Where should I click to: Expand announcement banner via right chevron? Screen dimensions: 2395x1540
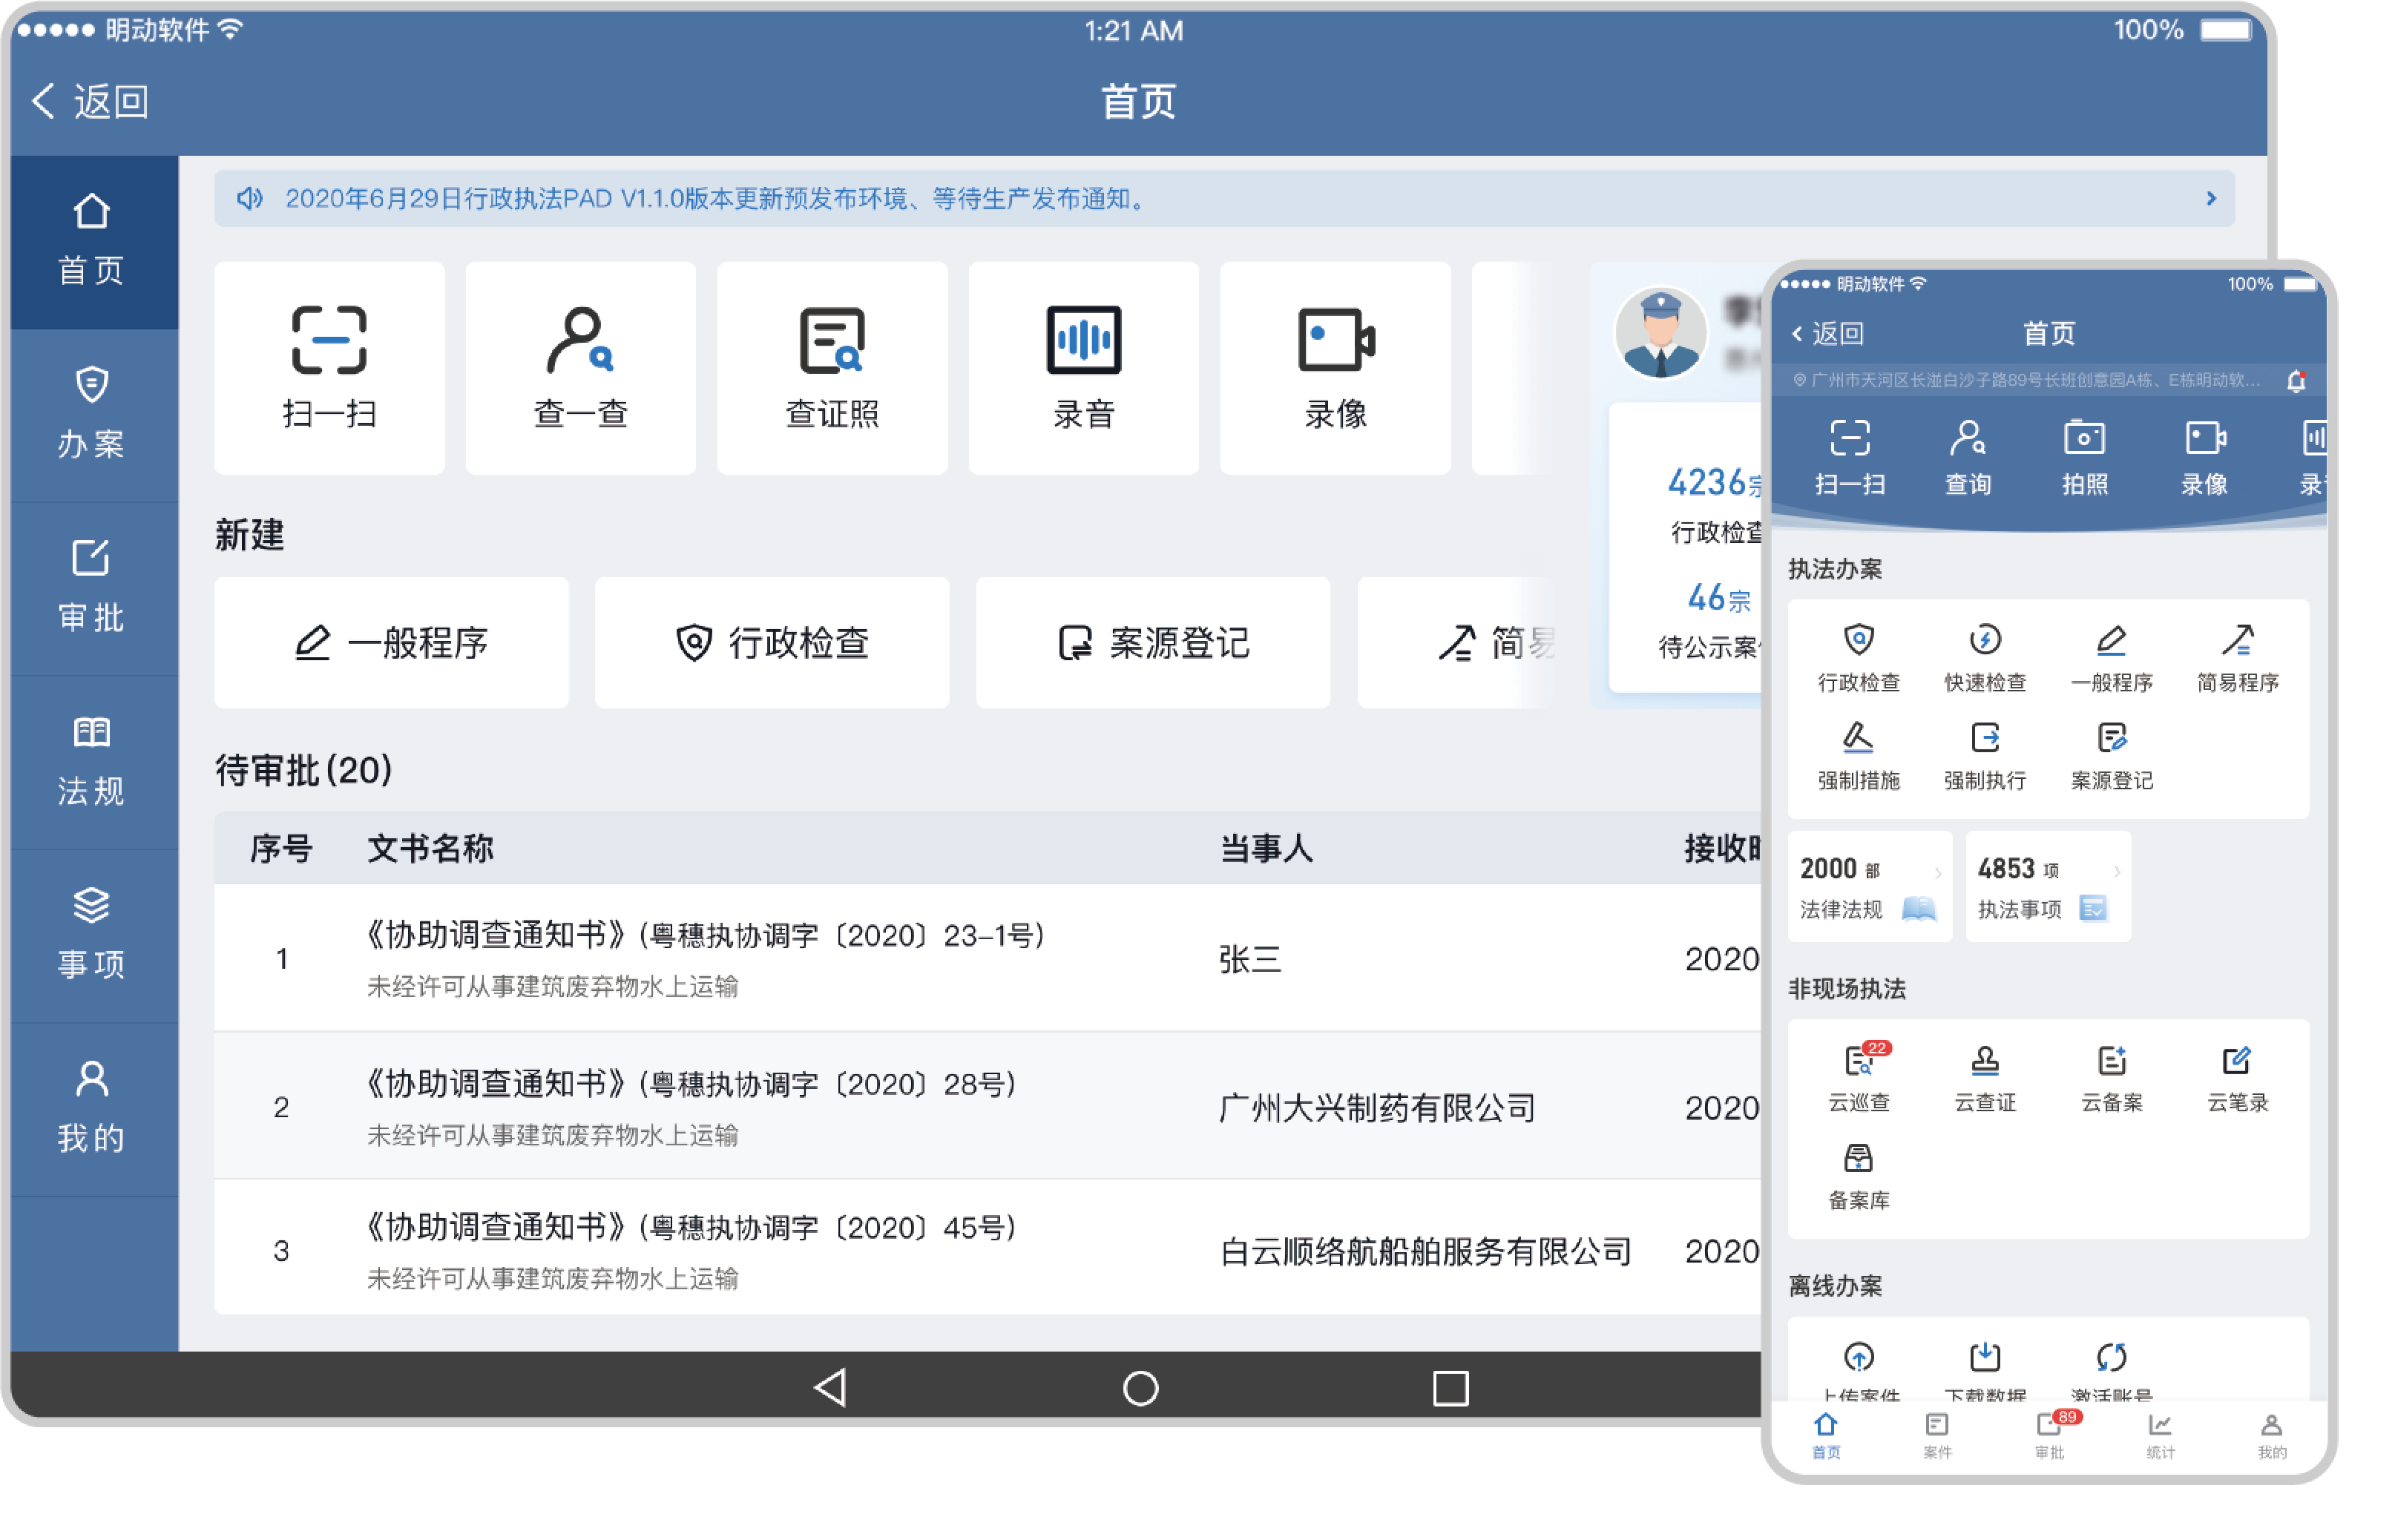pyautogui.click(x=2211, y=198)
